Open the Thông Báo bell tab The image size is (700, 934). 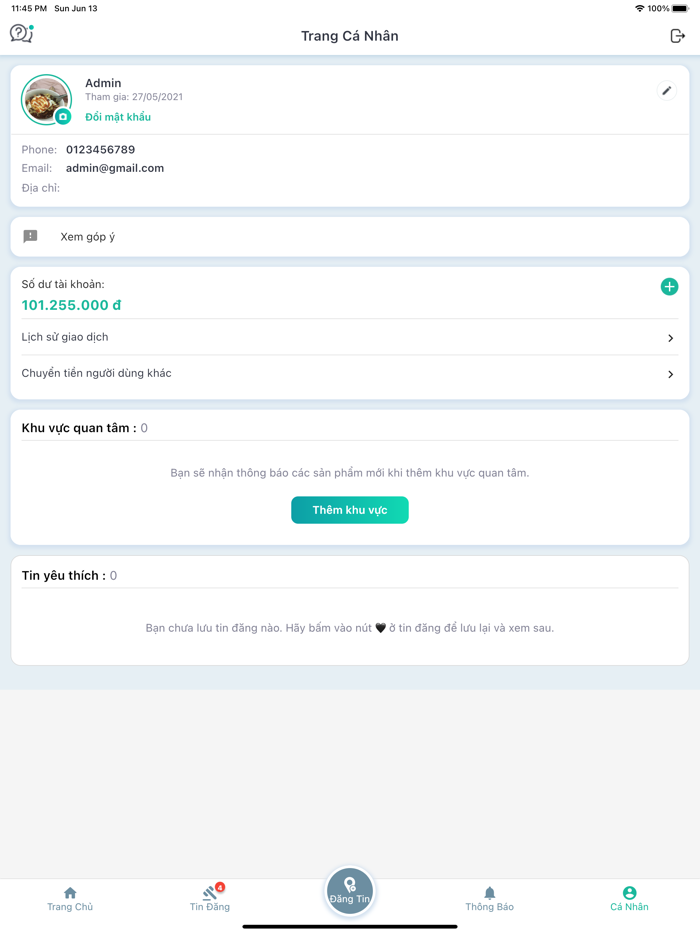click(x=489, y=898)
